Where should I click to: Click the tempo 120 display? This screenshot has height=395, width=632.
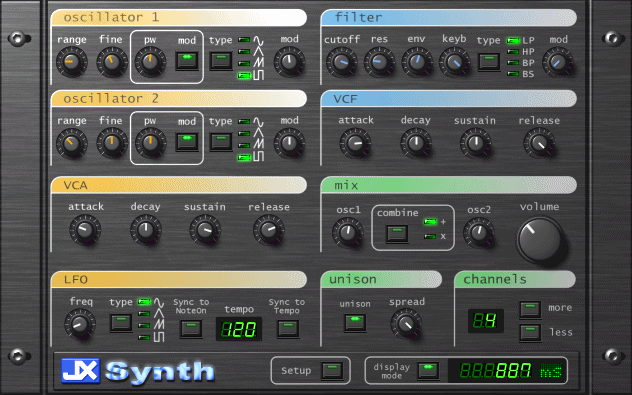[x=239, y=329]
